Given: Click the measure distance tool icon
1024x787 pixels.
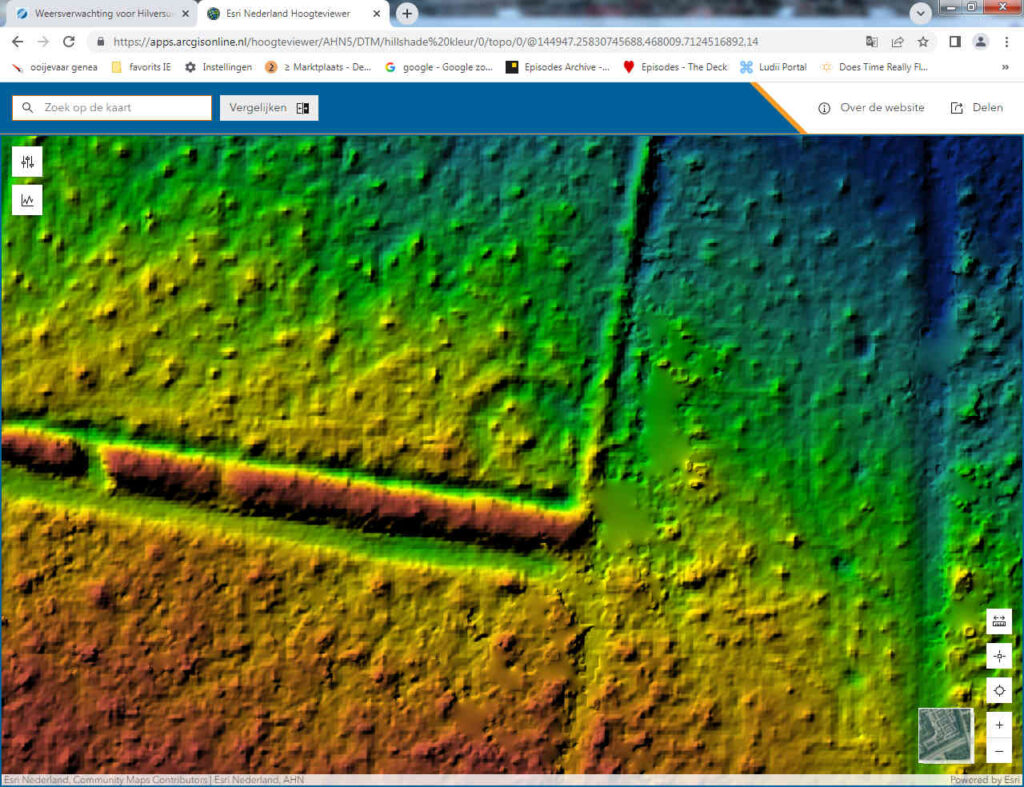Looking at the screenshot, I should point(998,621).
